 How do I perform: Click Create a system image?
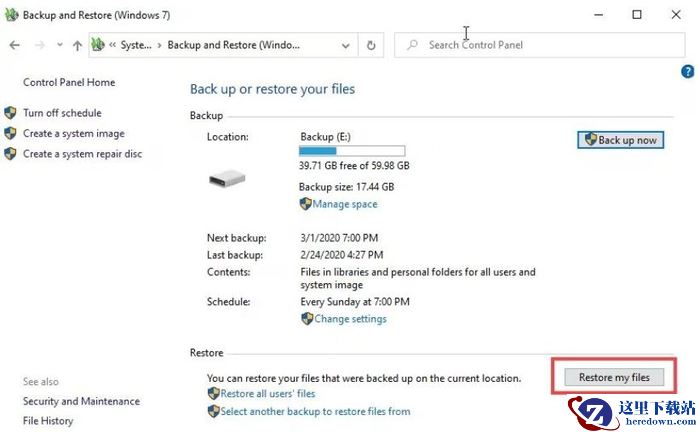74,133
